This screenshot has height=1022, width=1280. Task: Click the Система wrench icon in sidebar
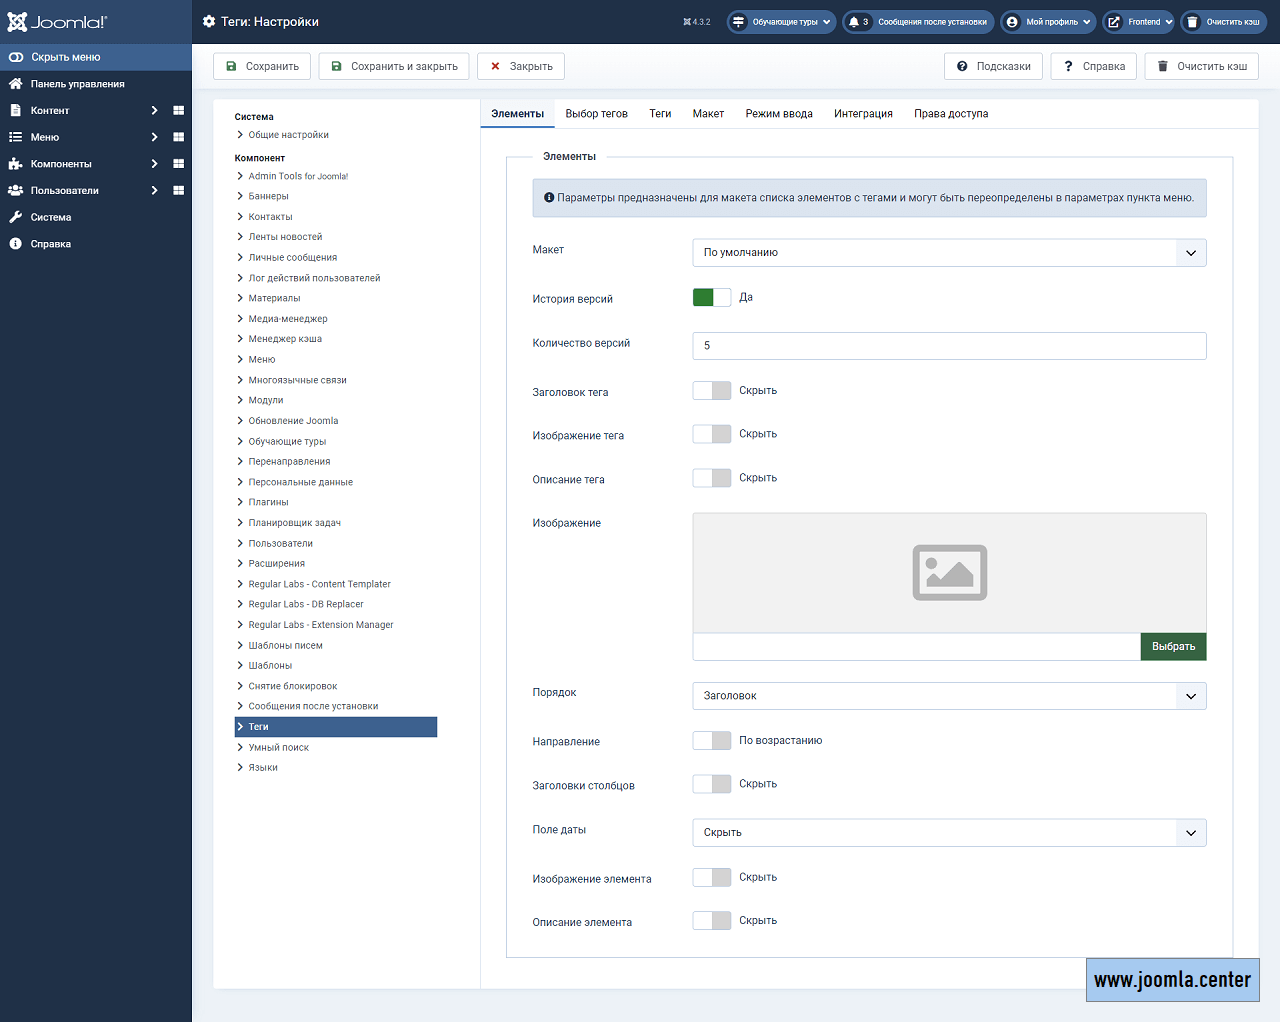16,217
